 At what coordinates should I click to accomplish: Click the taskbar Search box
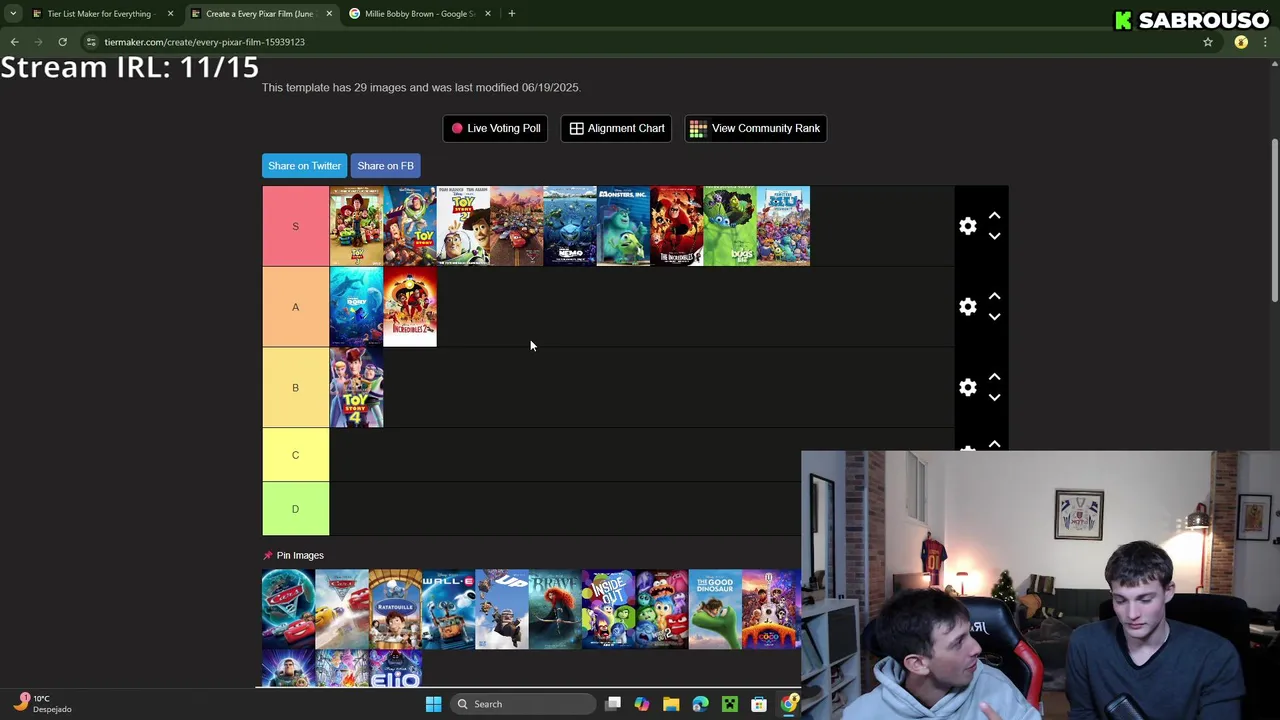(521, 704)
